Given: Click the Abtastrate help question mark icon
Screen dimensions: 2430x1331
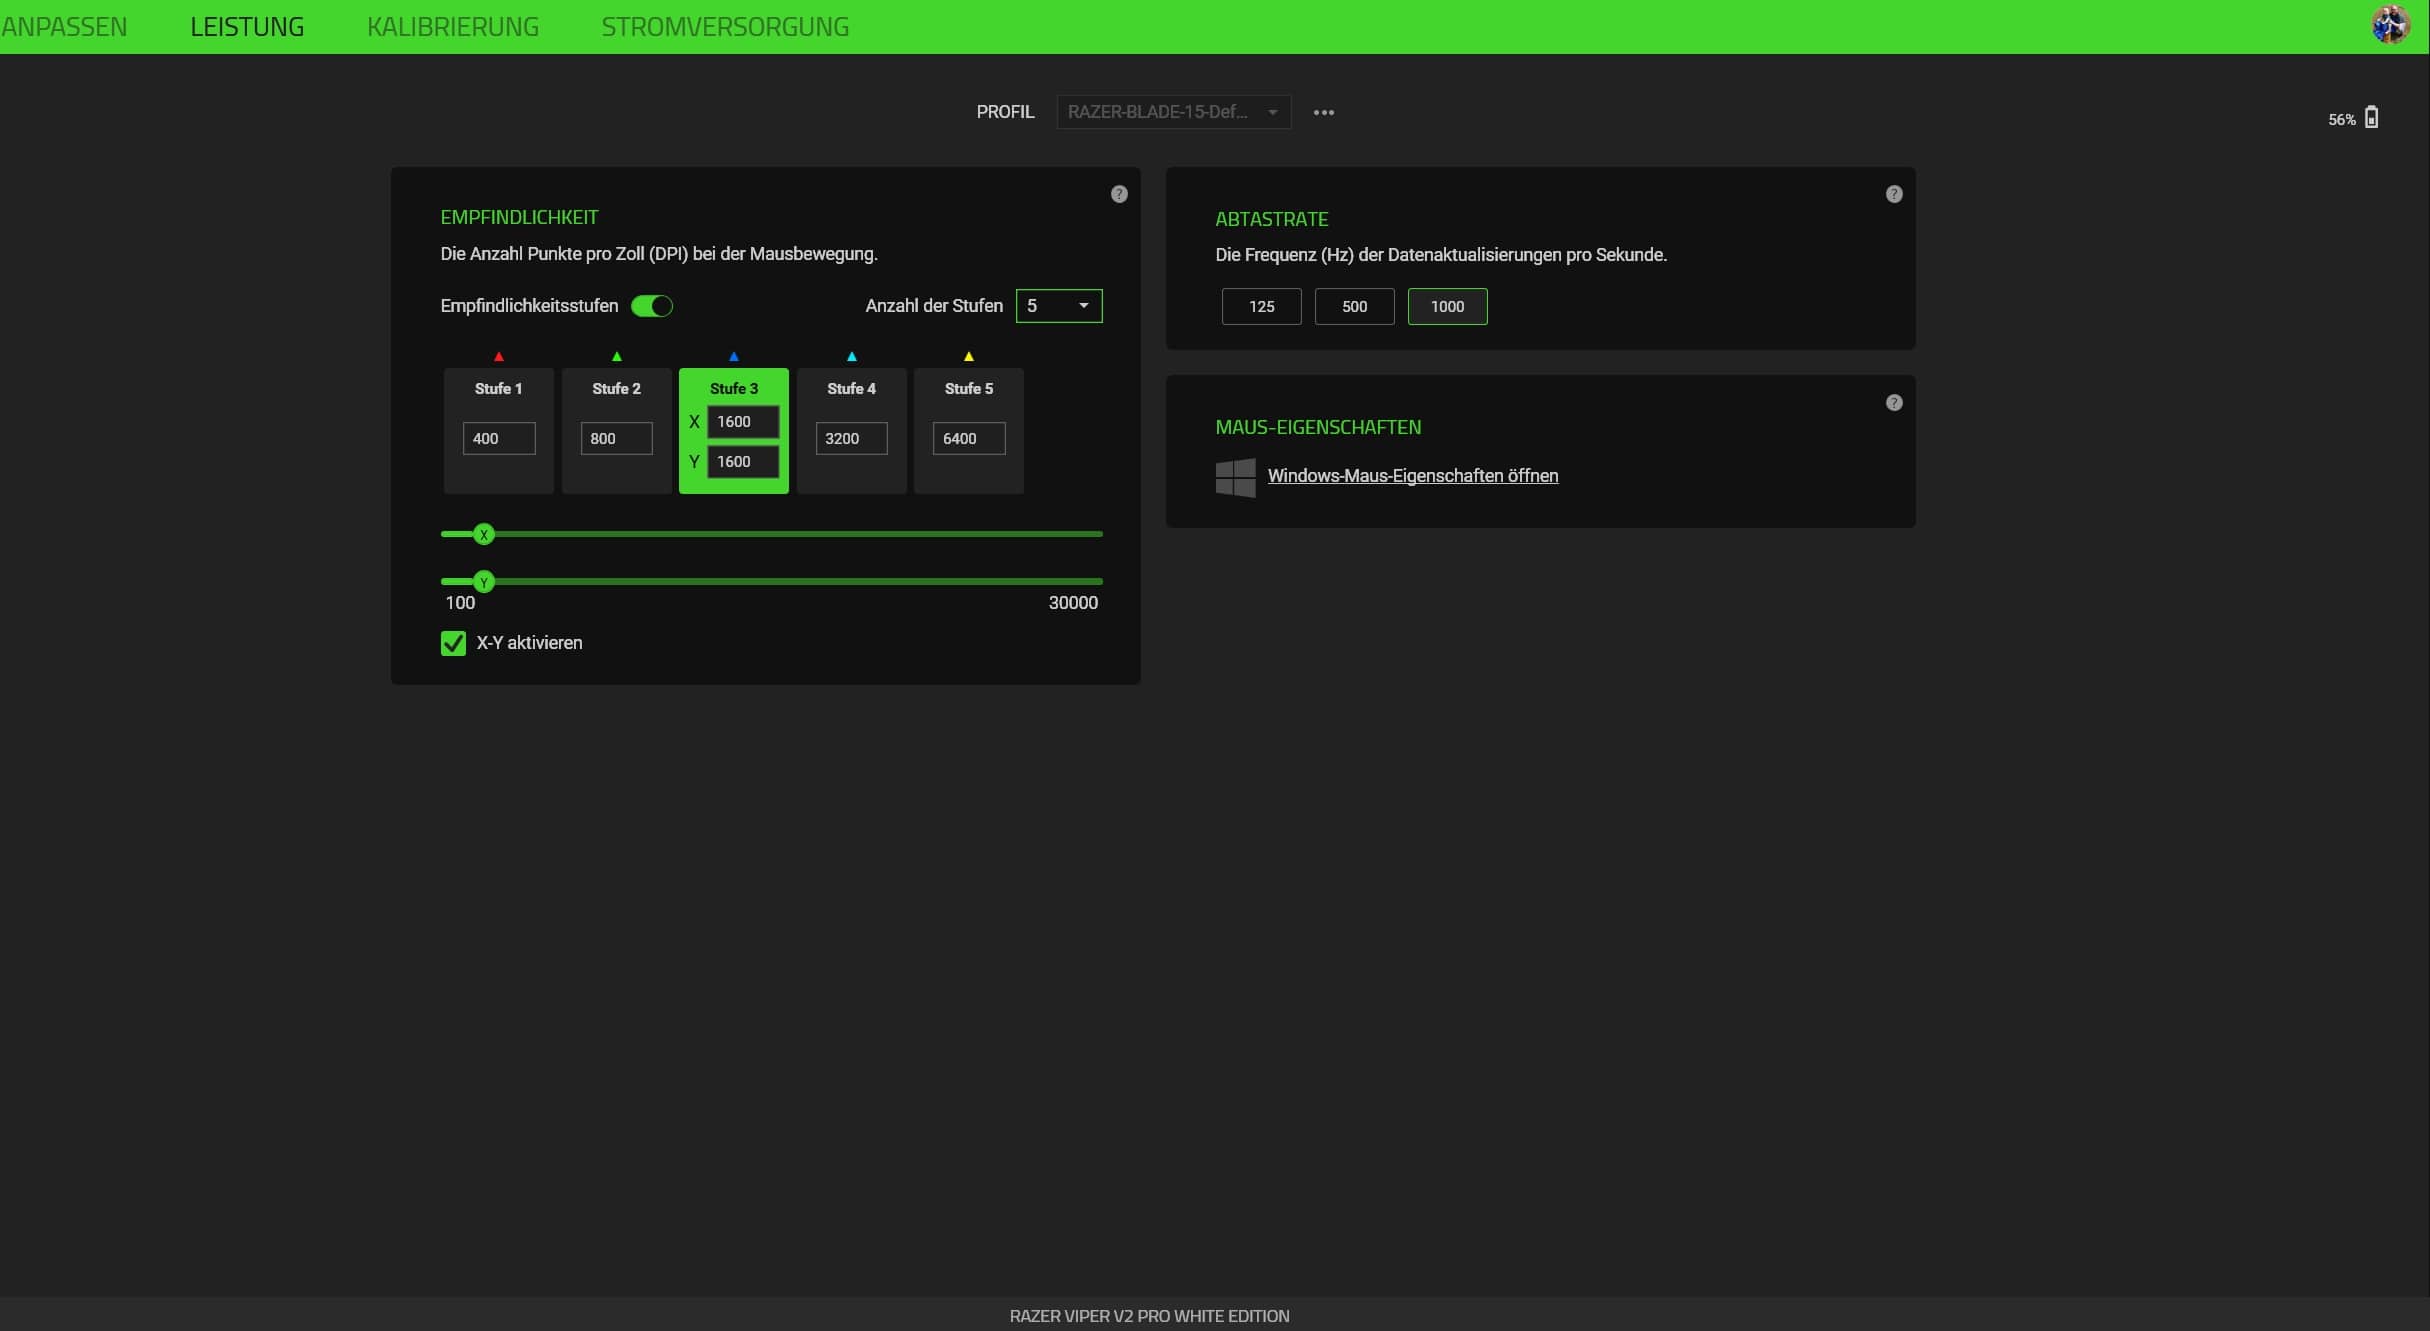Looking at the screenshot, I should click(x=1893, y=194).
